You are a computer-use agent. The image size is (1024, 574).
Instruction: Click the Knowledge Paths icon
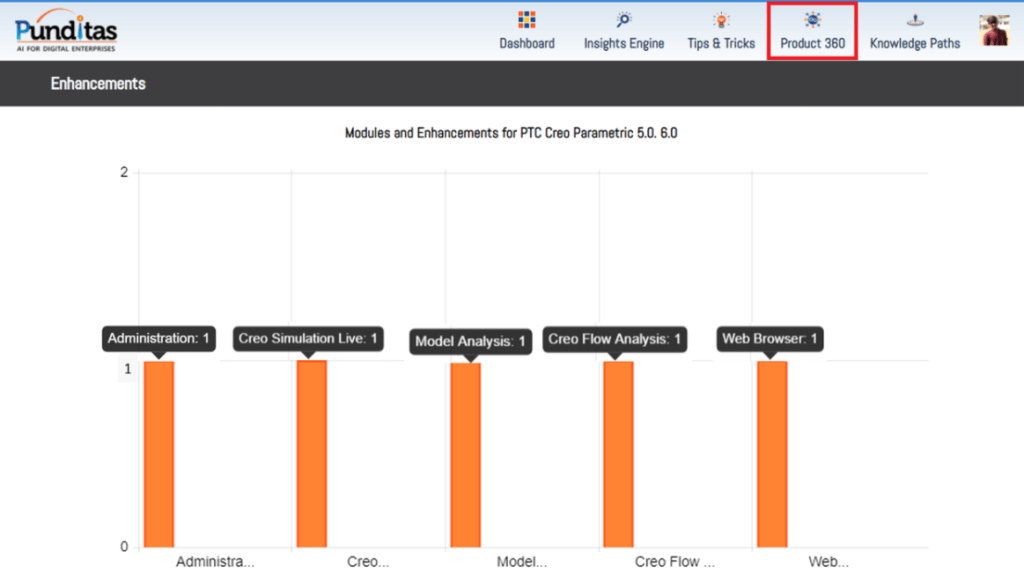(x=914, y=20)
